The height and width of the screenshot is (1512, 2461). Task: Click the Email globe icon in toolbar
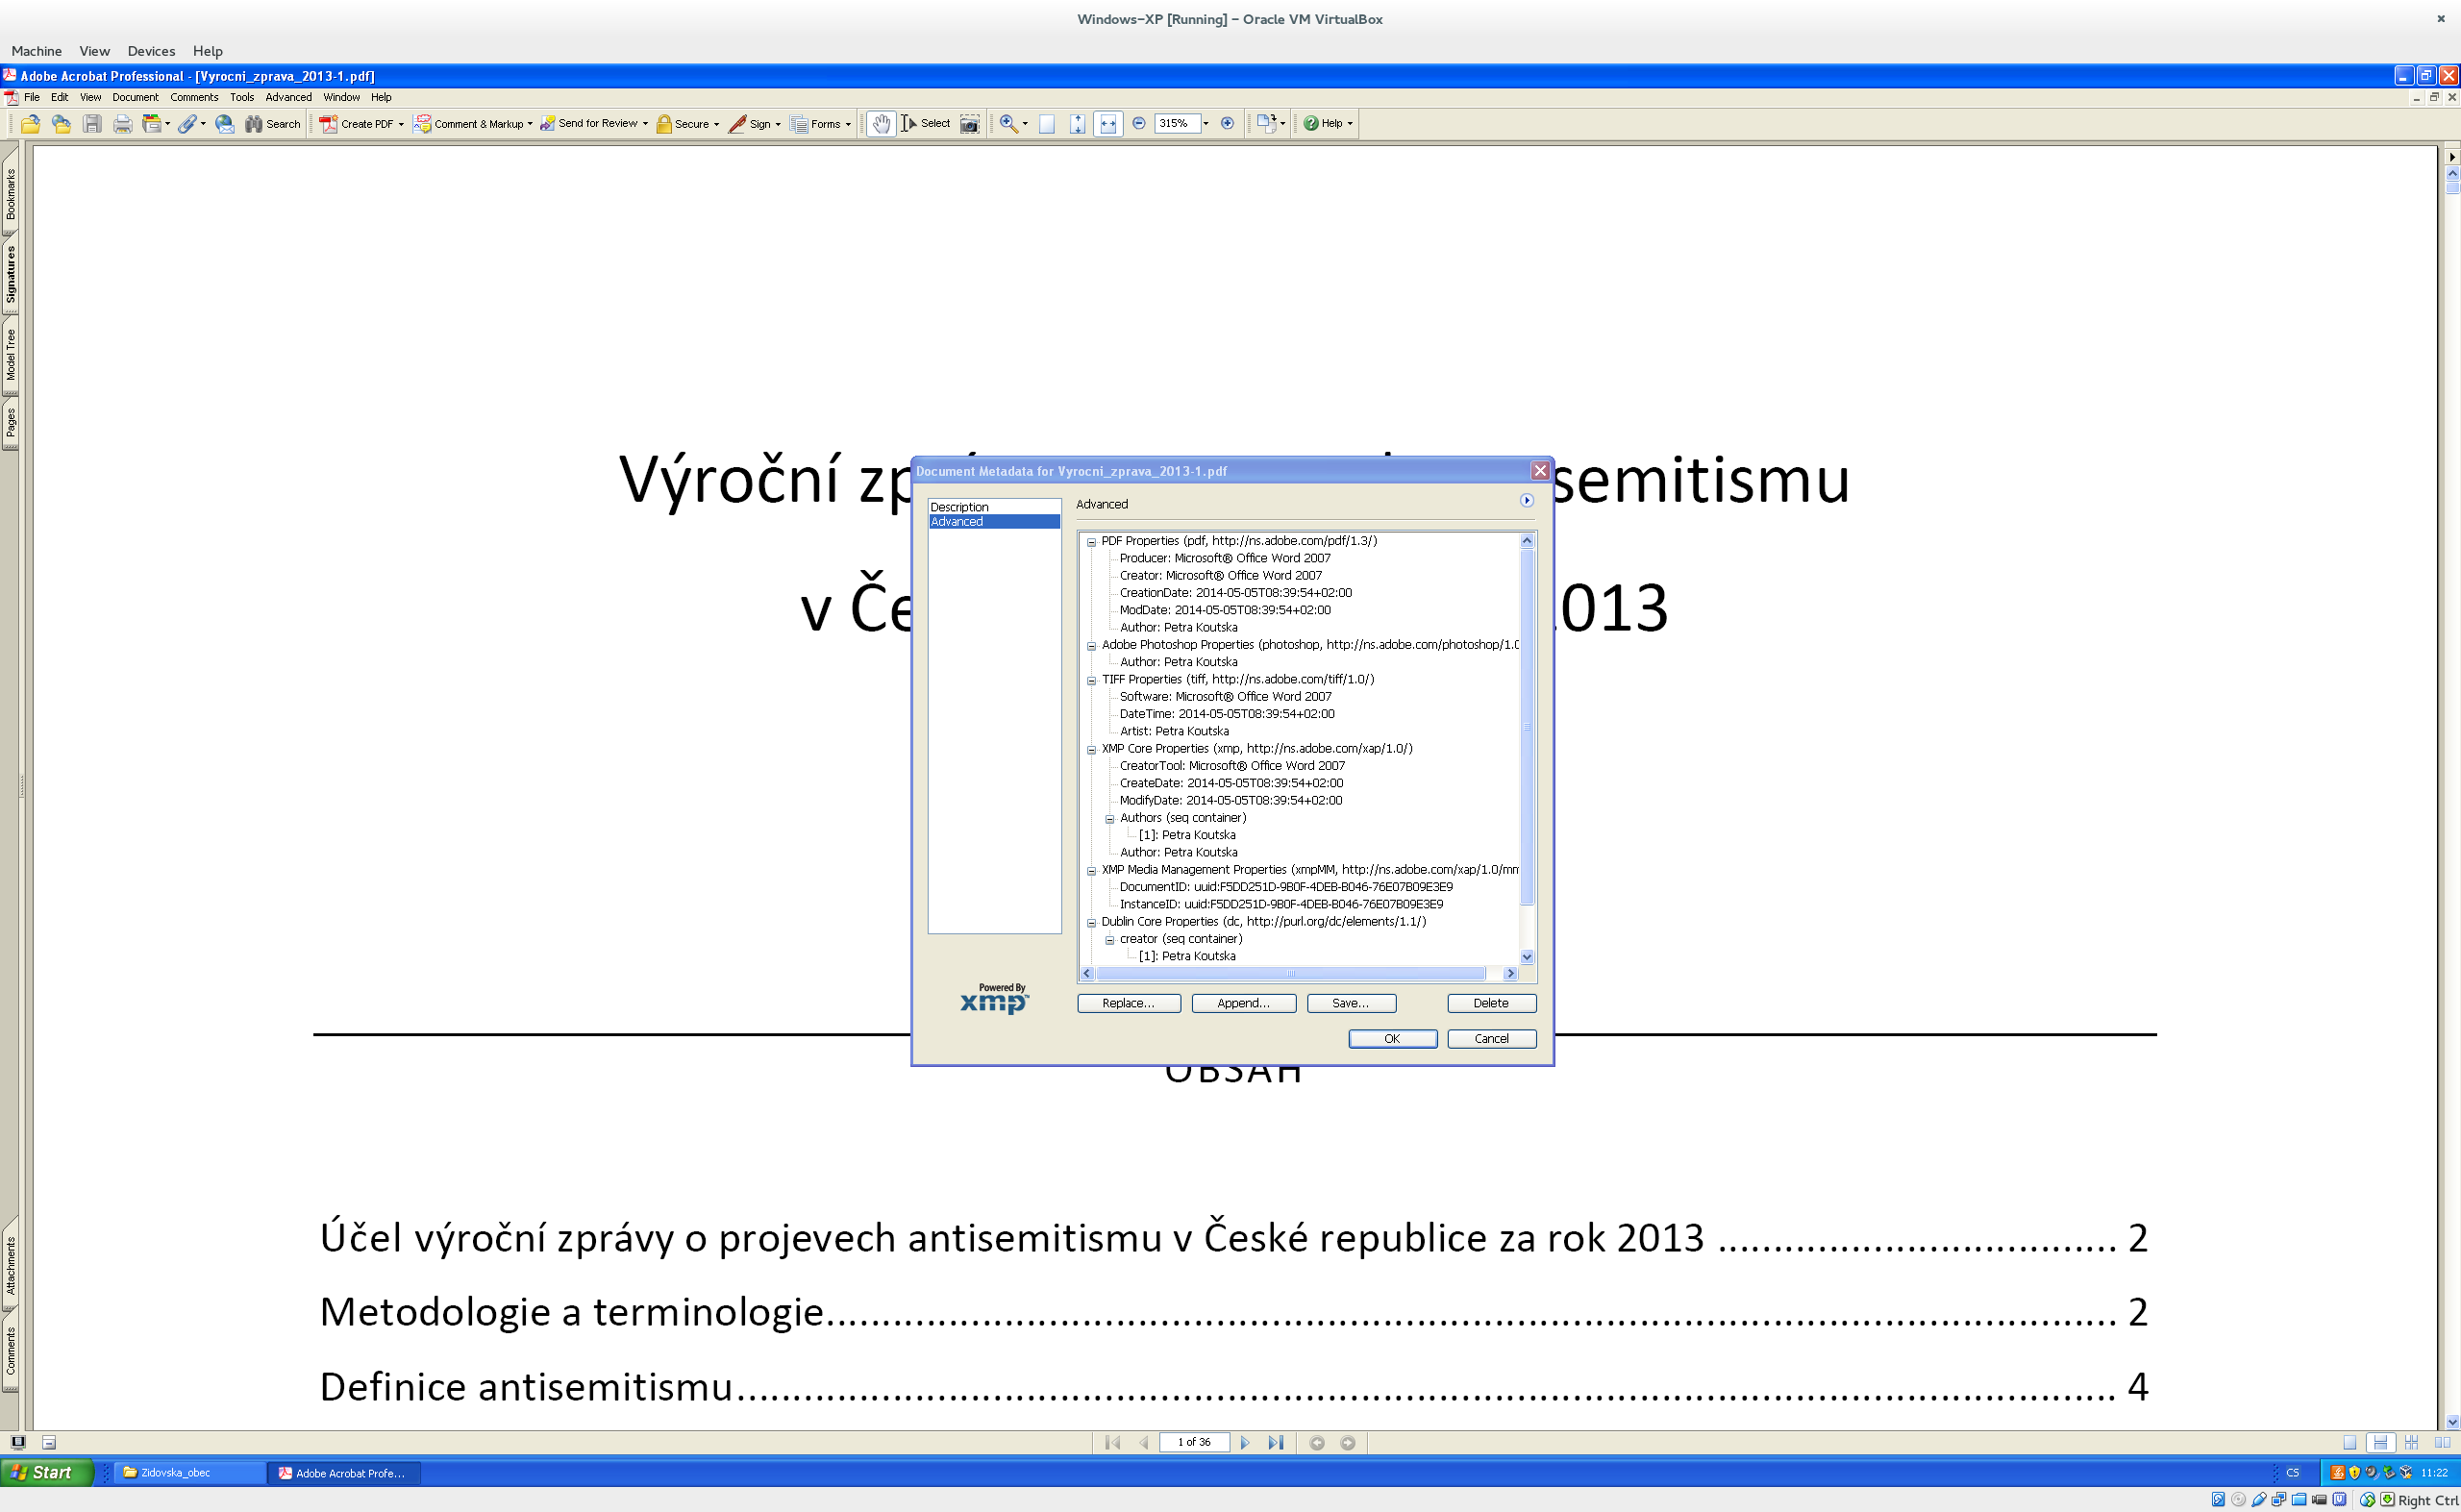tap(225, 124)
